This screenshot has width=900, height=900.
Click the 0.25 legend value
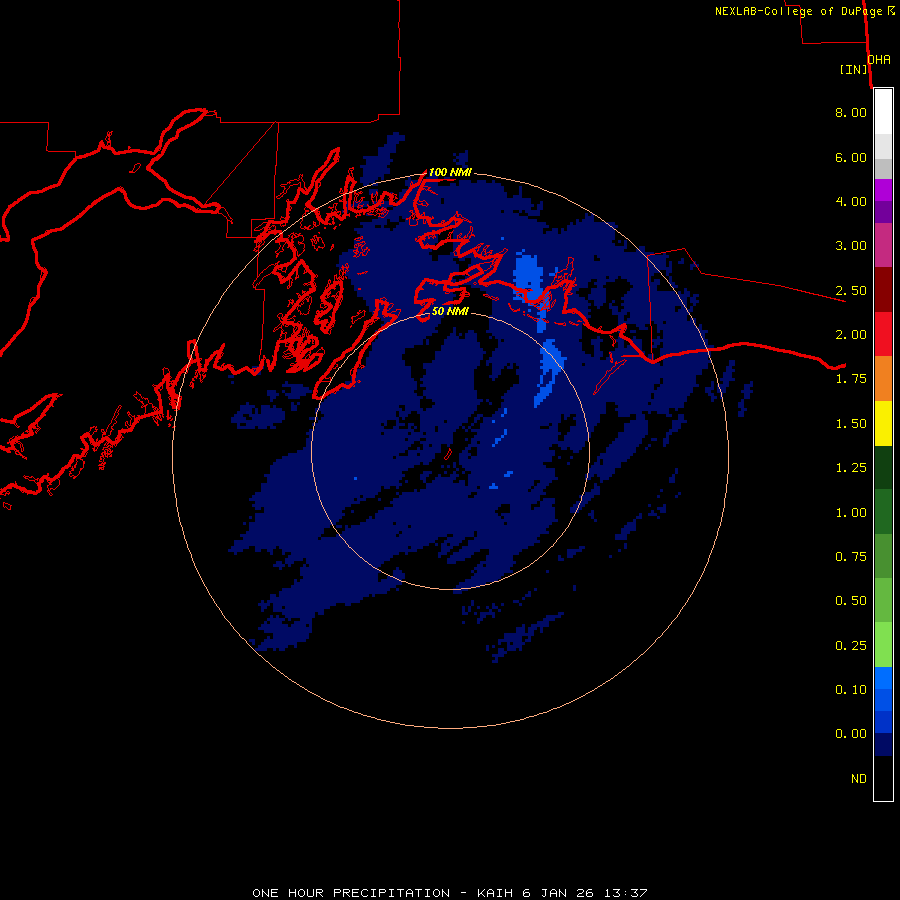tap(851, 646)
